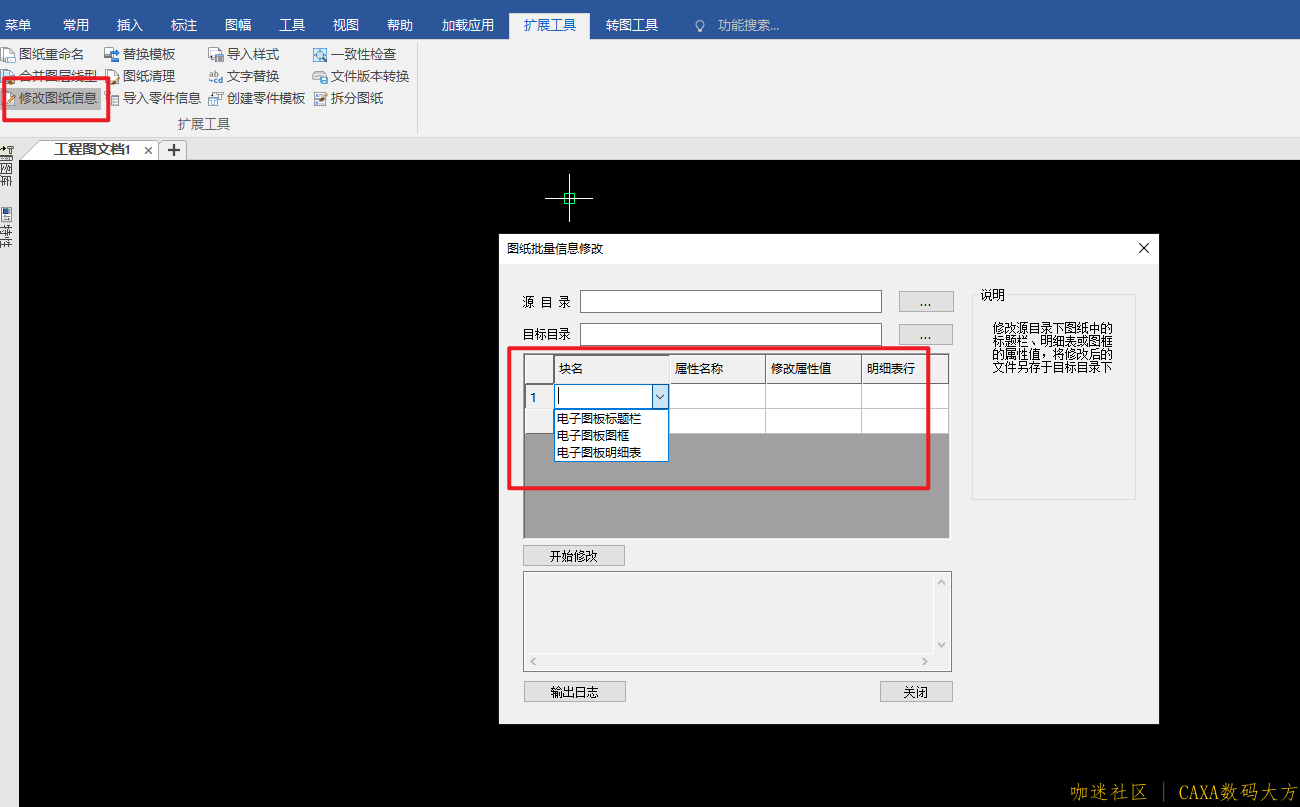The width and height of the screenshot is (1300, 807).
Task: Browse for the 源目录 folder
Action: tap(925, 302)
